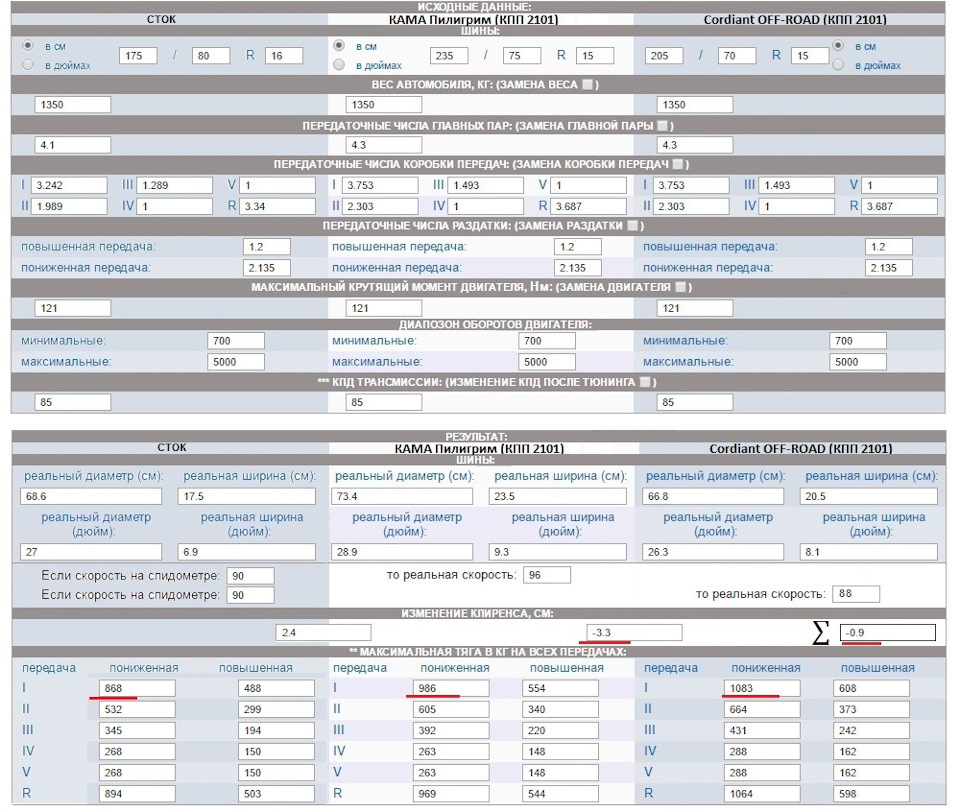
Task: Click СТОК low-range transfer field 2.135
Action: pos(267,268)
